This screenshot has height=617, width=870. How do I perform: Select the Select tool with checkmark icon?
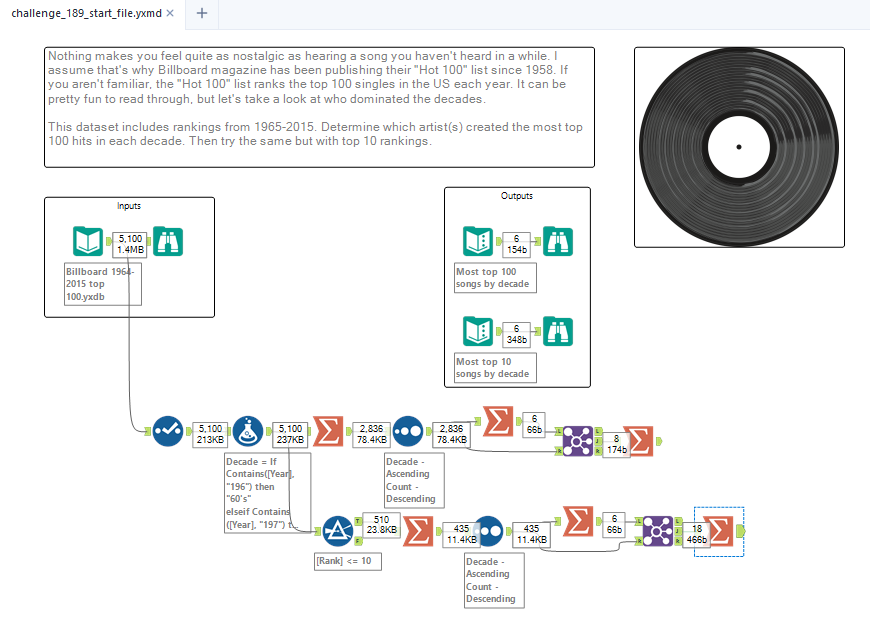(168, 431)
